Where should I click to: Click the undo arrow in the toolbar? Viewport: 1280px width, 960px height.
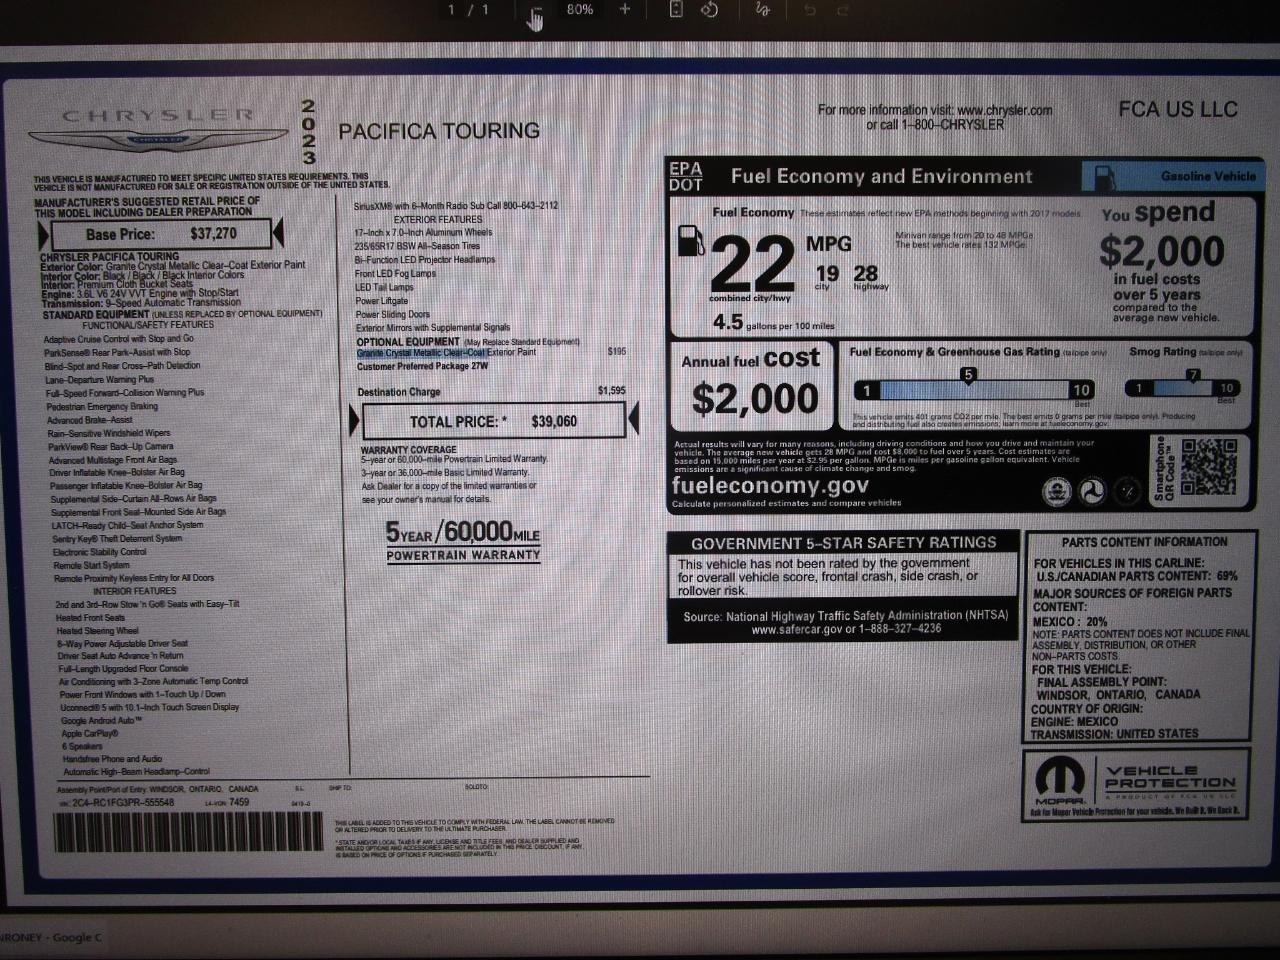click(x=810, y=10)
